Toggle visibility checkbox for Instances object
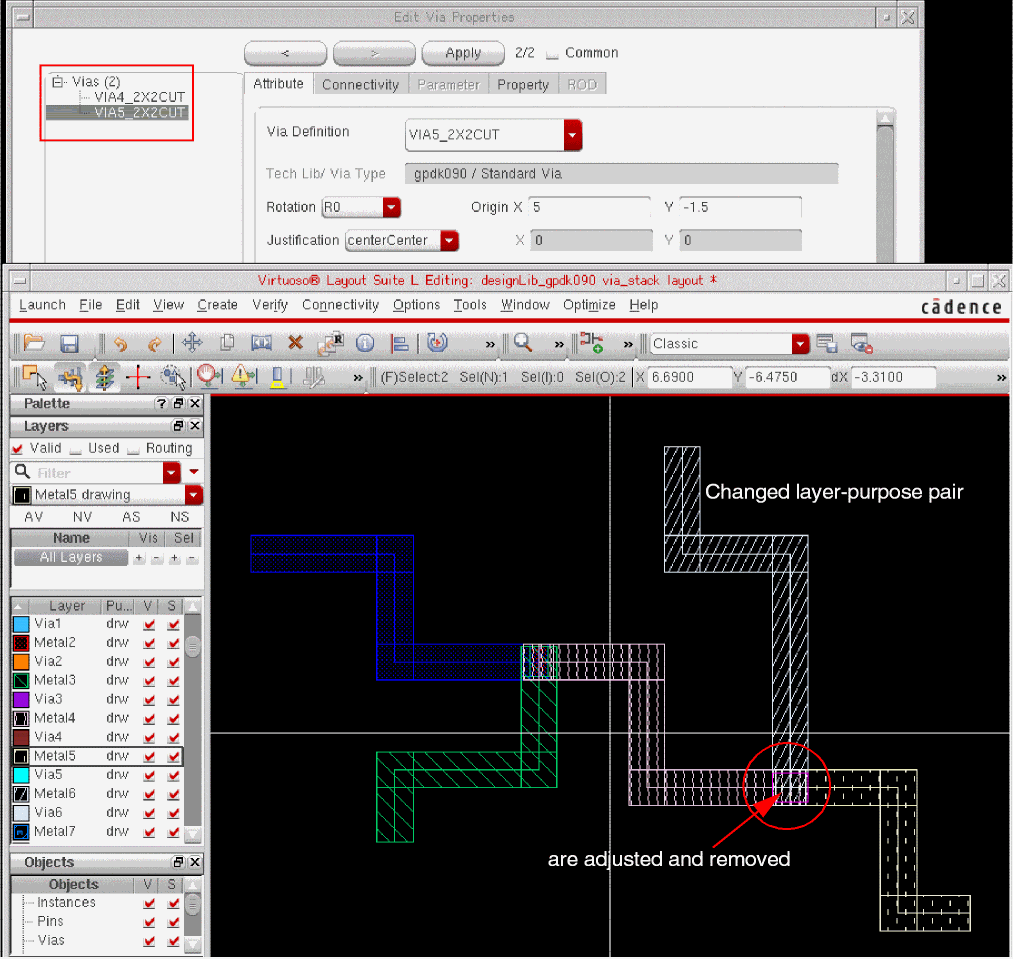Viewport: 1013px width, 959px height. (149, 903)
